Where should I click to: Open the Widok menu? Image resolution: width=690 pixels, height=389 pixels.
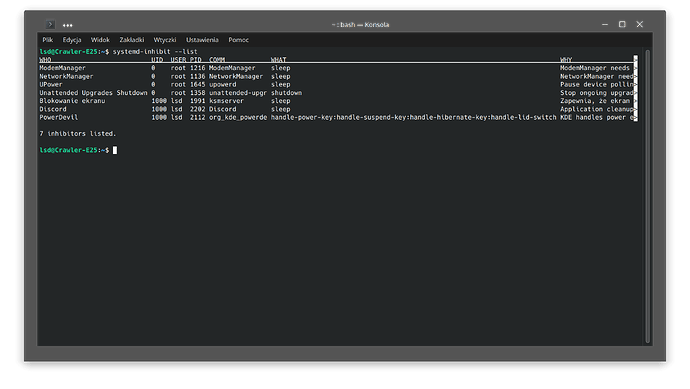pos(100,40)
